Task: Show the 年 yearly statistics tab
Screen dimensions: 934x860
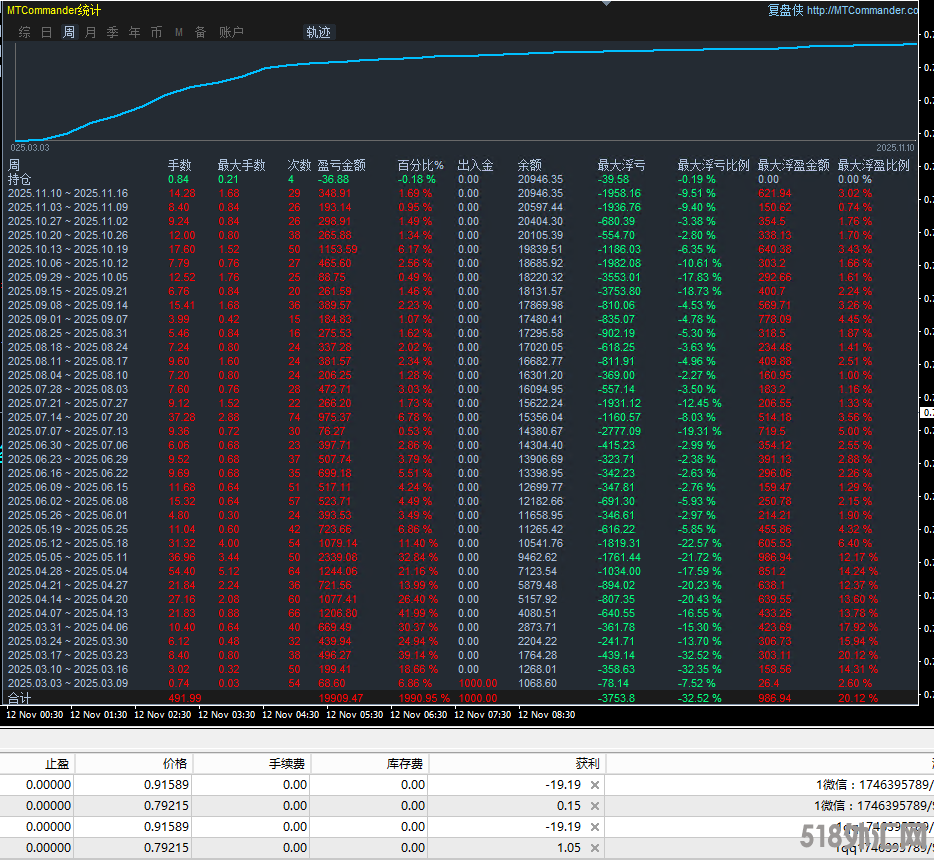Action: point(134,32)
